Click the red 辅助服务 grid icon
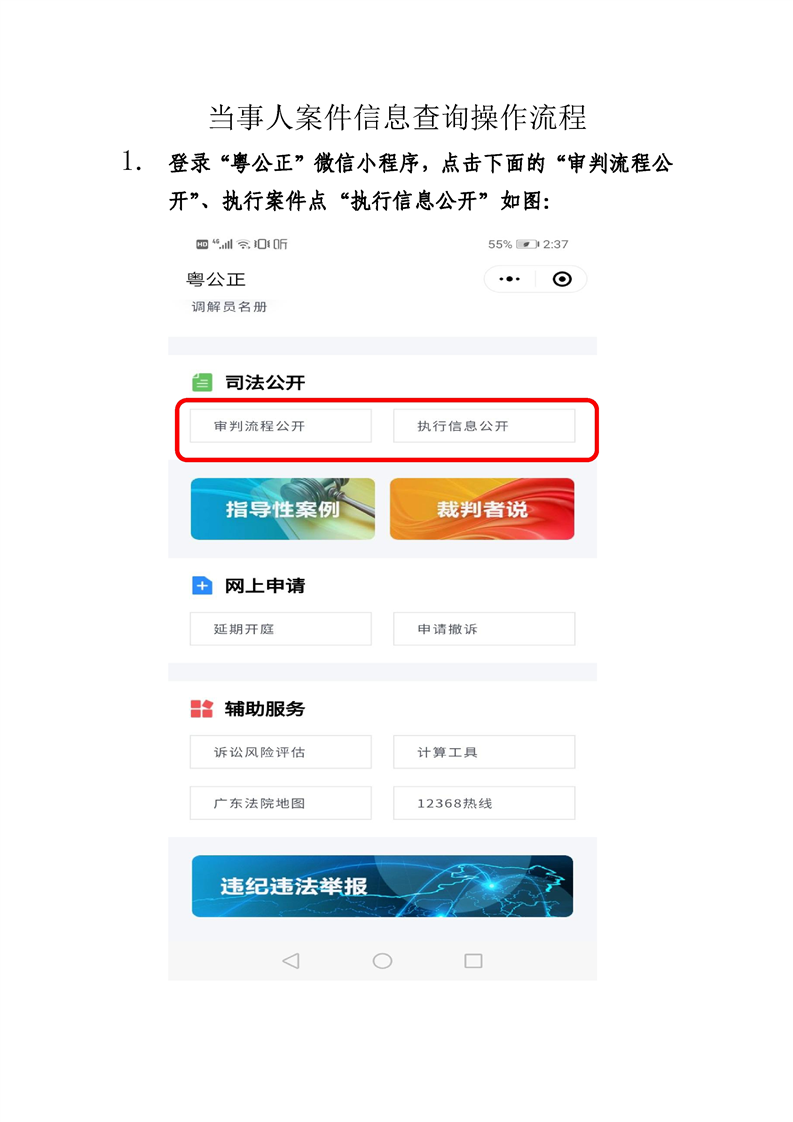Image resolution: width=793 pixels, height=1122 pixels. (x=202, y=708)
